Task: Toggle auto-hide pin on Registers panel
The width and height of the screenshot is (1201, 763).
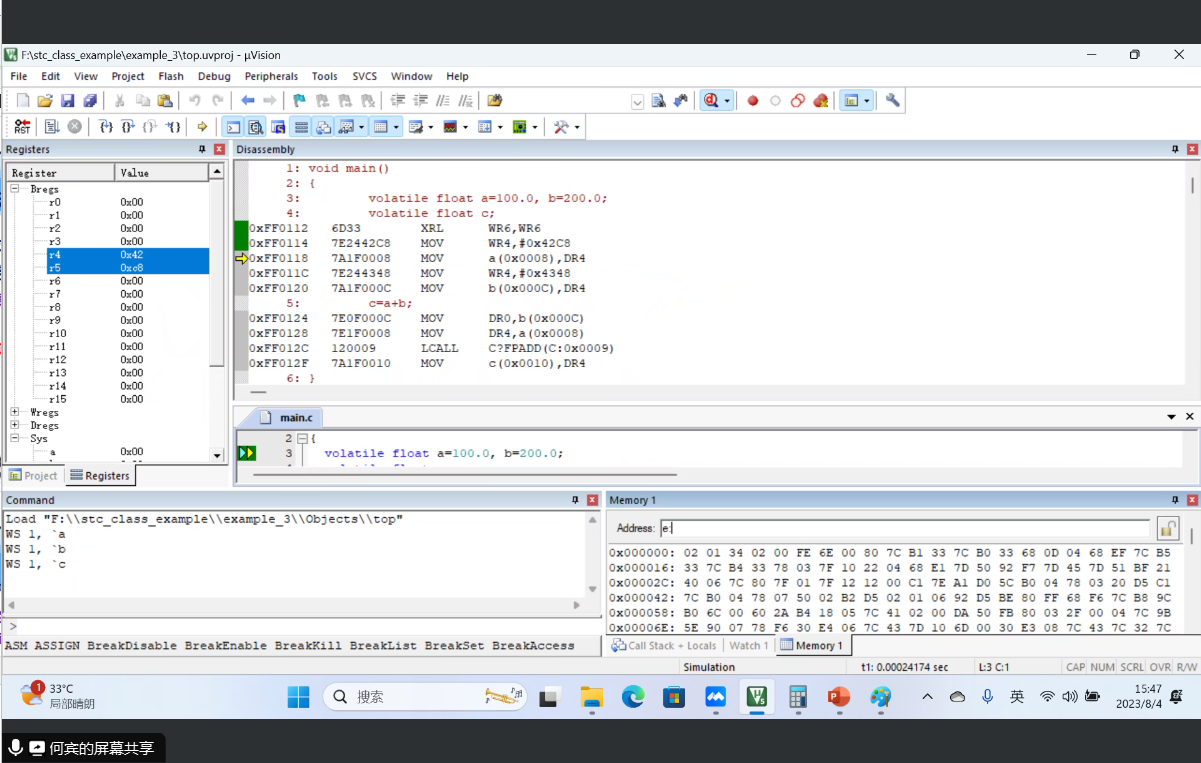Action: point(202,149)
